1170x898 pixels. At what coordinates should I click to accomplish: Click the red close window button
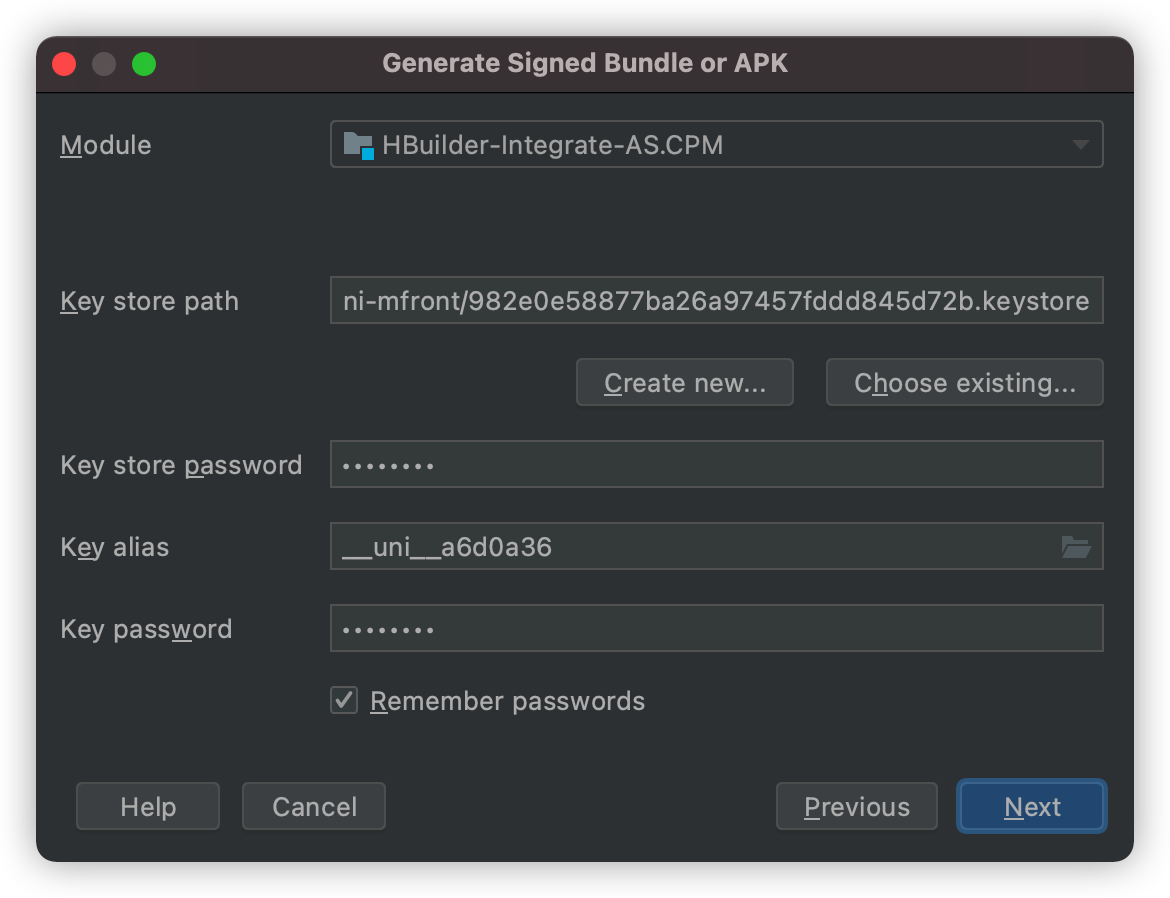[x=64, y=64]
